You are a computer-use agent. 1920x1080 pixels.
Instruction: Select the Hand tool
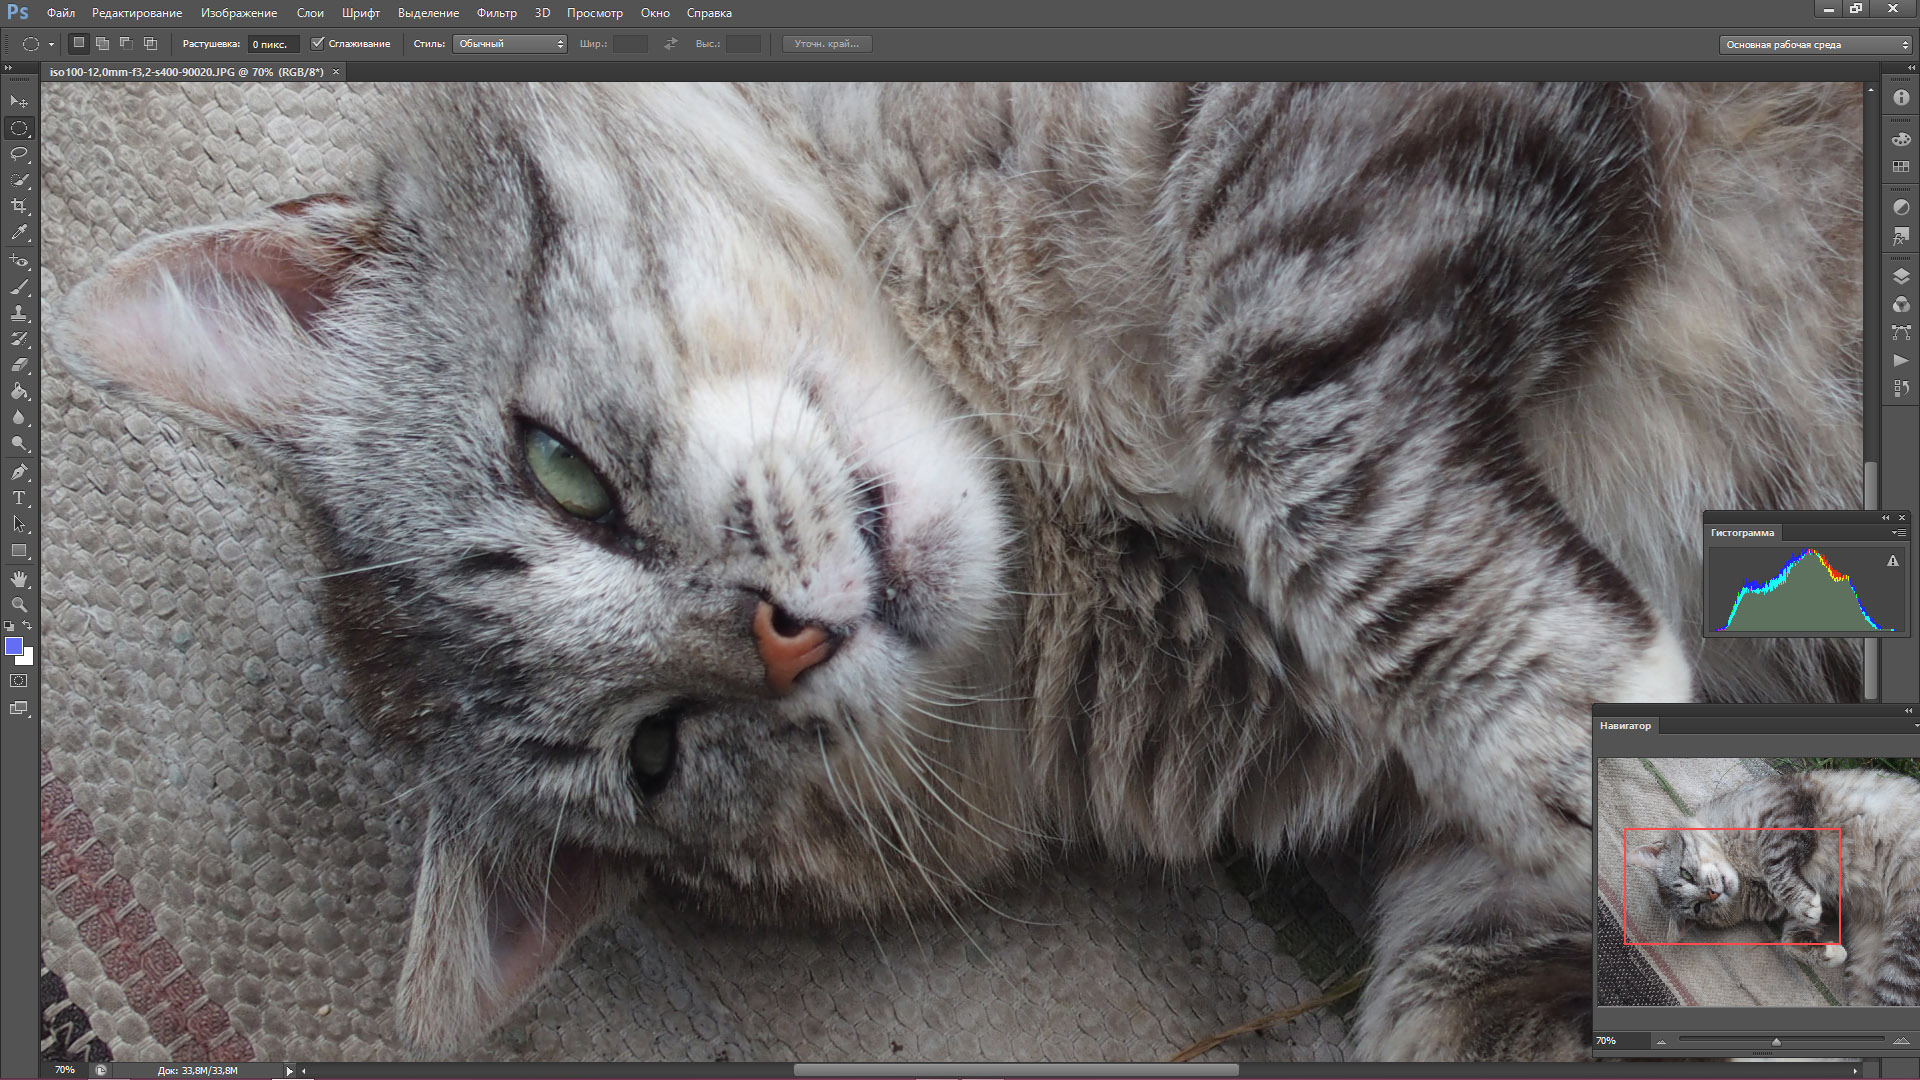(19, 579)
